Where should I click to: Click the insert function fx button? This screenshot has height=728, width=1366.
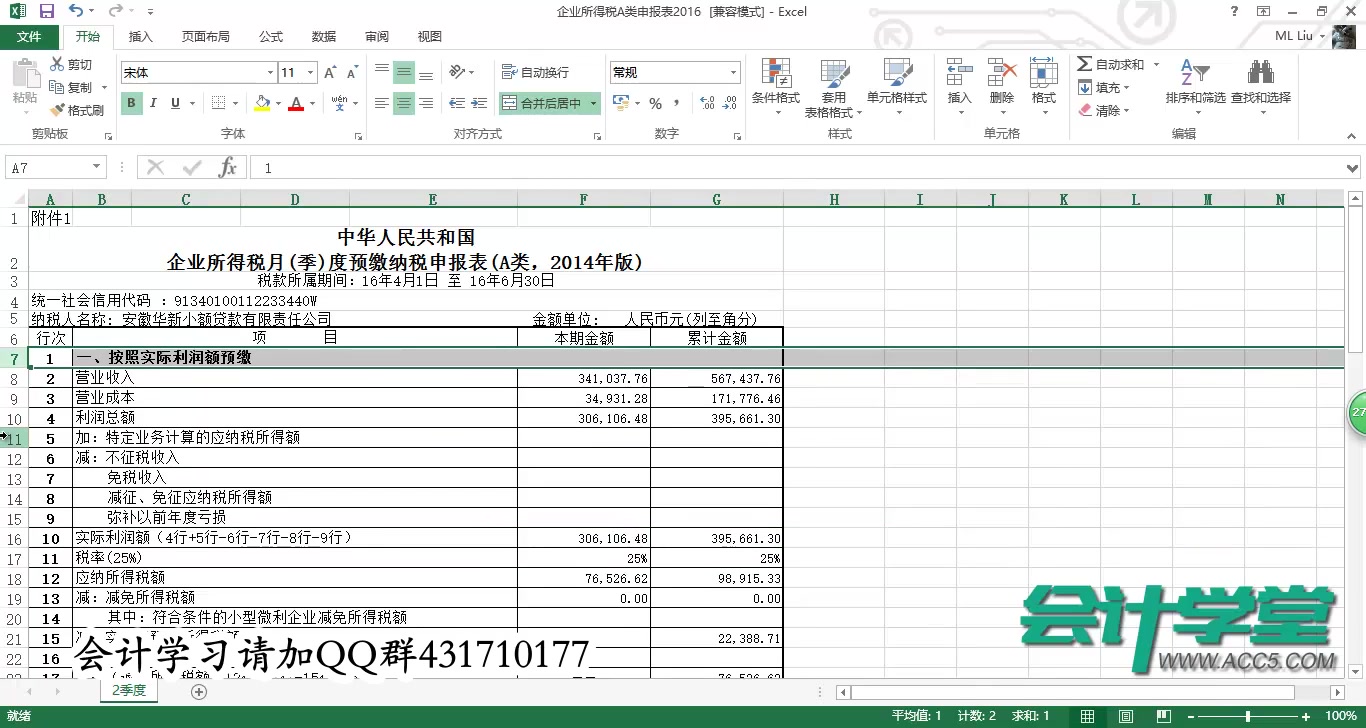click(x=228, y=167)
